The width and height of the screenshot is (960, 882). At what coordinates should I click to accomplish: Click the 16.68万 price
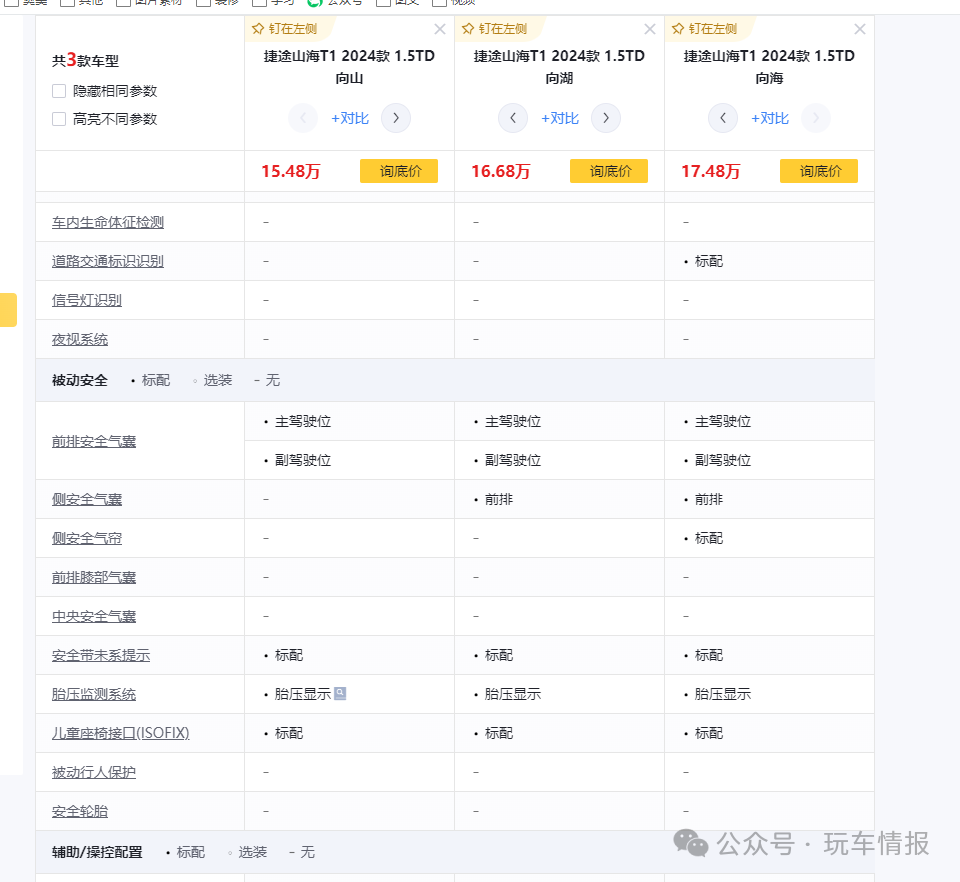tap(501, 171)
